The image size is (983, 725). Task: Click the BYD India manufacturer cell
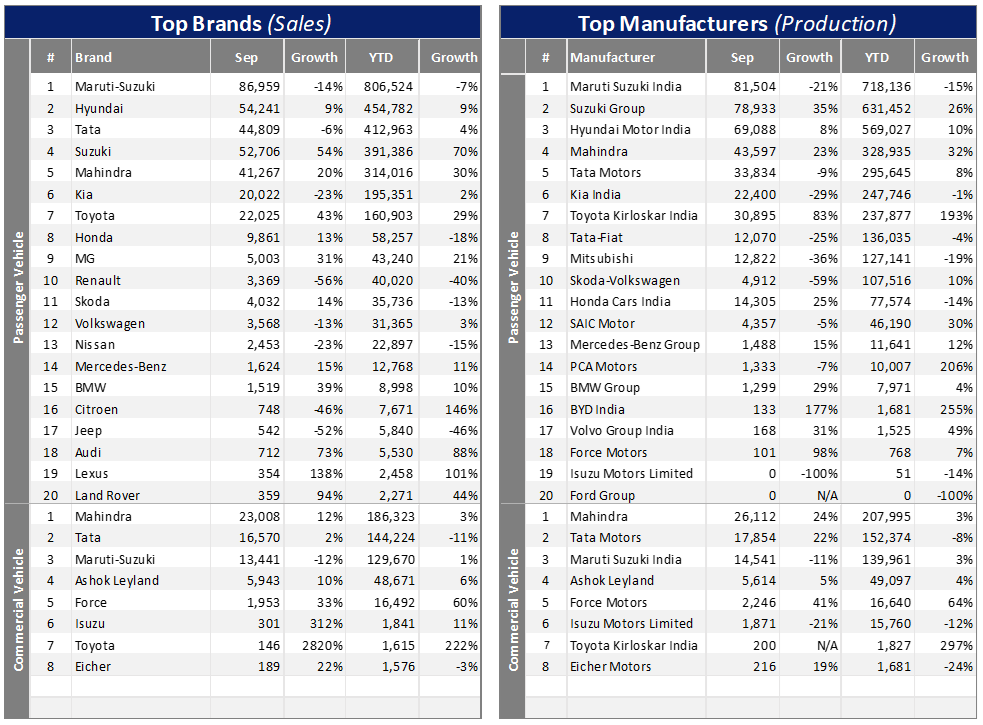click(x=597, y=409)
